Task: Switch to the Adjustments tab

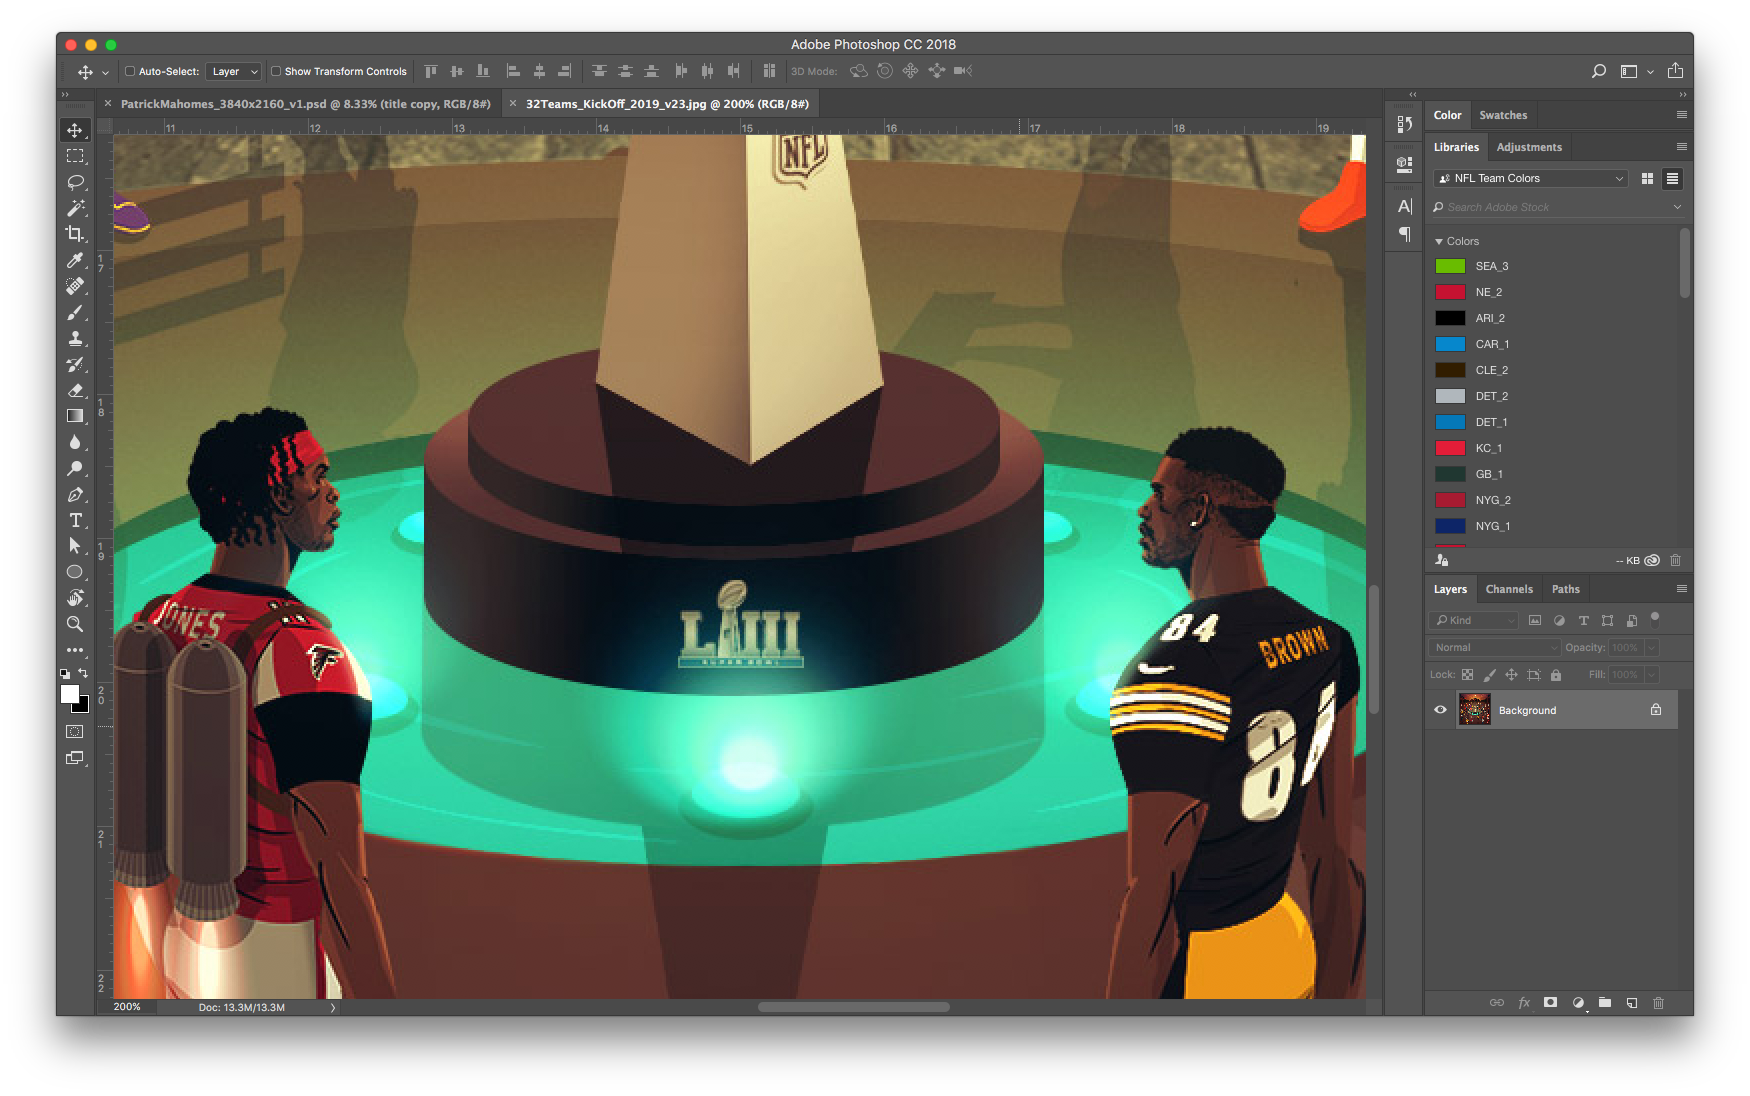Action: [x=1529, y=147]
